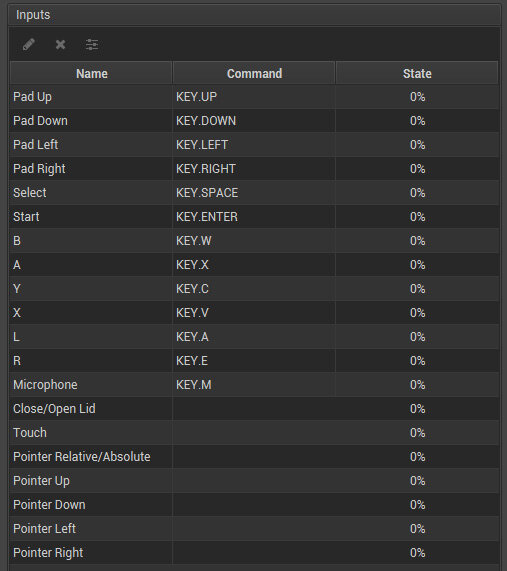Viewport: 507px width, 571px height.
Task: Select the Microphone input row
Action: pos(254,385)
